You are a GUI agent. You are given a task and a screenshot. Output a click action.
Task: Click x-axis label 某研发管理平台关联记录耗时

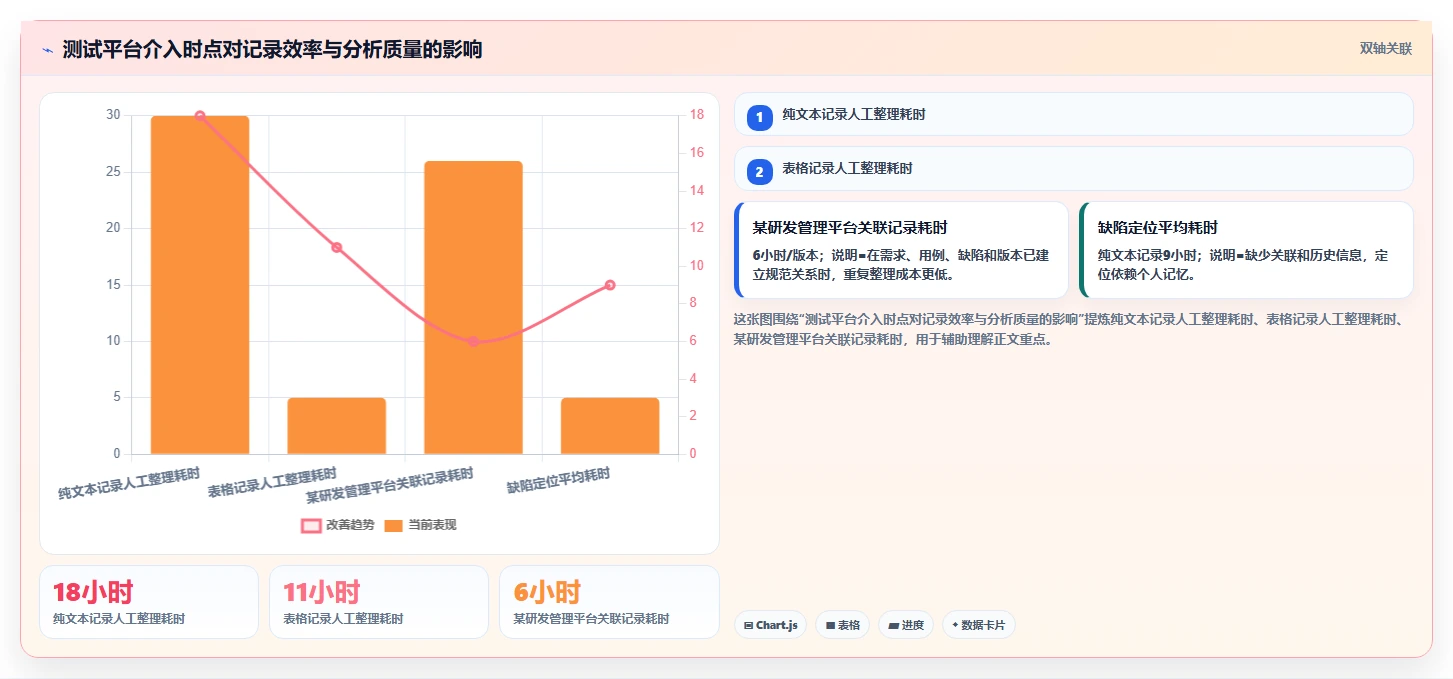pyautogui.click(x=390, y=484)
